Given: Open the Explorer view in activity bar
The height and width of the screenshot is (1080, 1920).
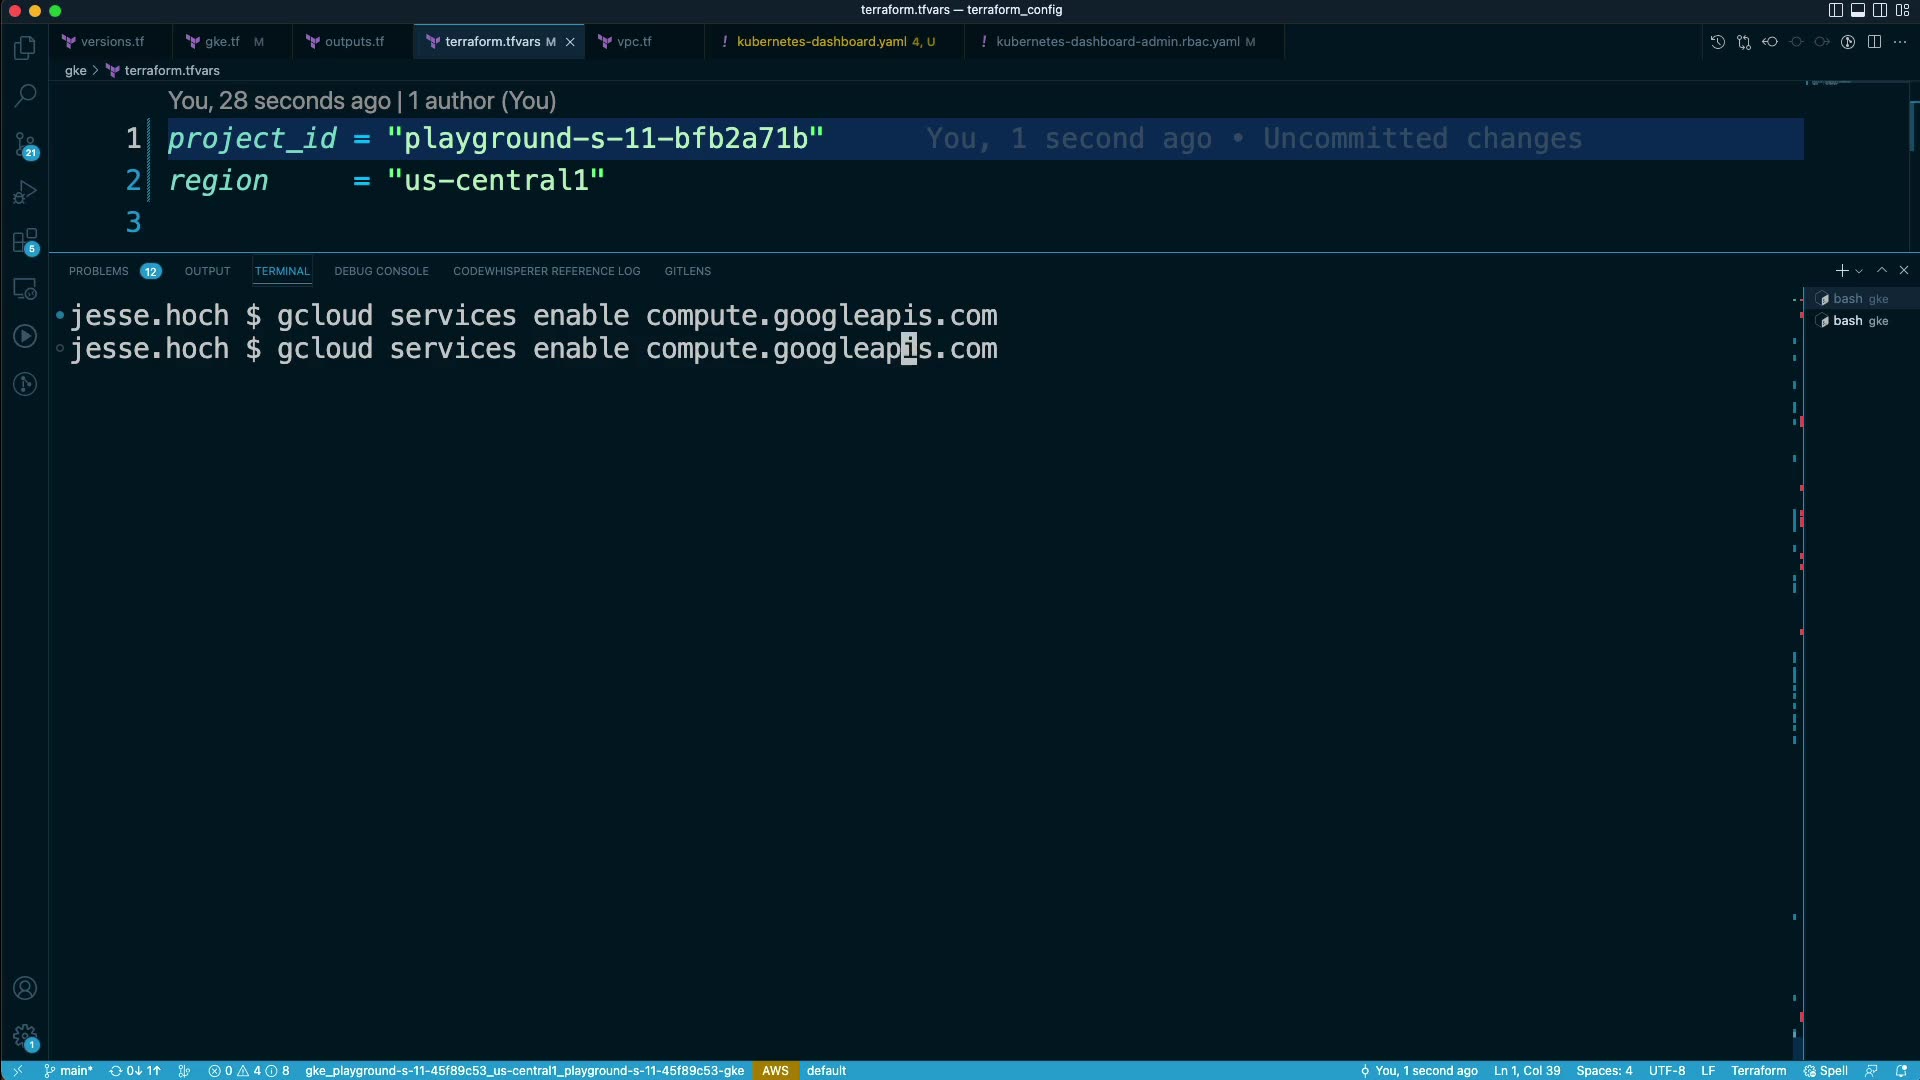Looking at the screenshot, I should [25, 48].
